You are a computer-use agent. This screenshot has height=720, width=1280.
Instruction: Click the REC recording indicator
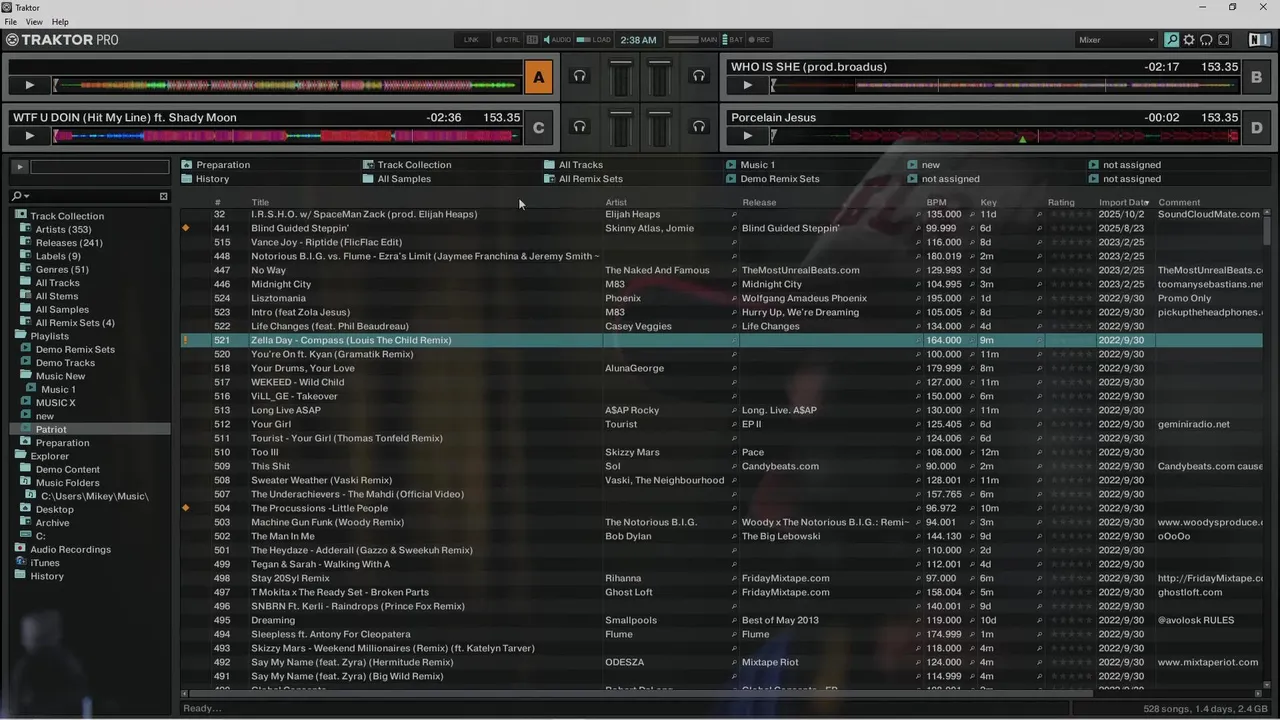pyautogui.click(x=759, y=40)
